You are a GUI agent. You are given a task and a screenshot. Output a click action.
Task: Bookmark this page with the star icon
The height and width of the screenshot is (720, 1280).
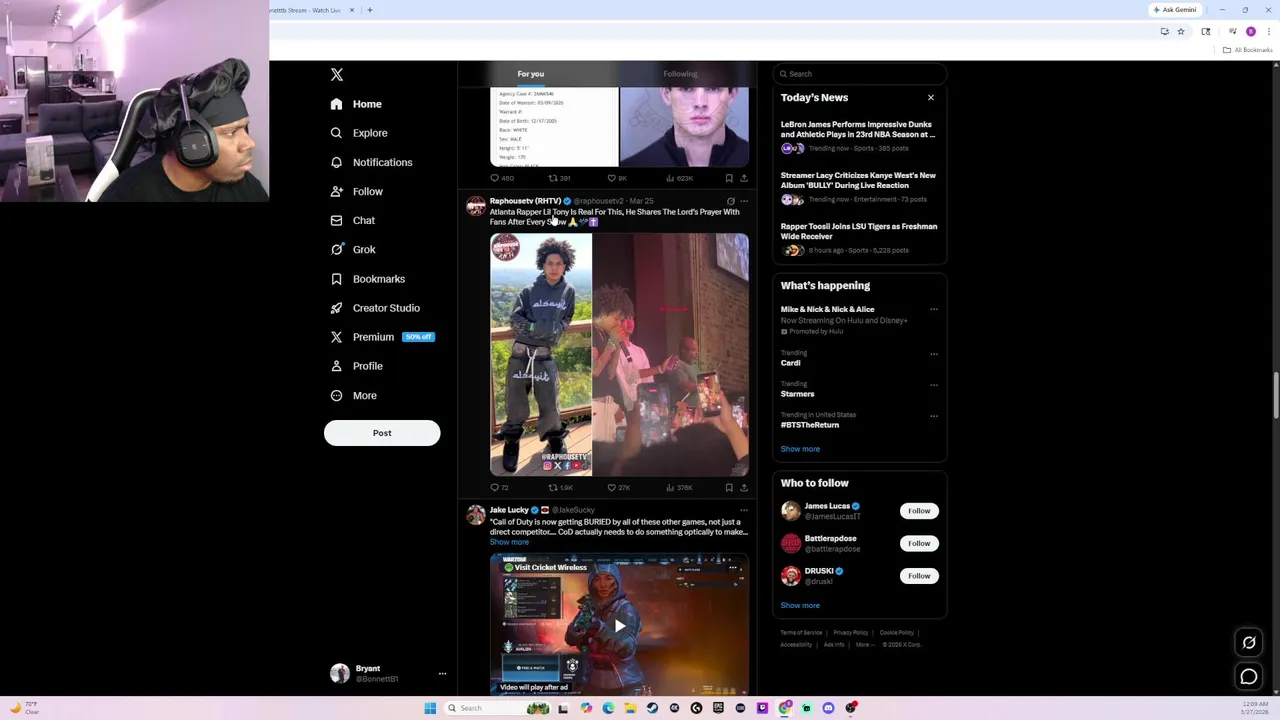[1181, 32]
